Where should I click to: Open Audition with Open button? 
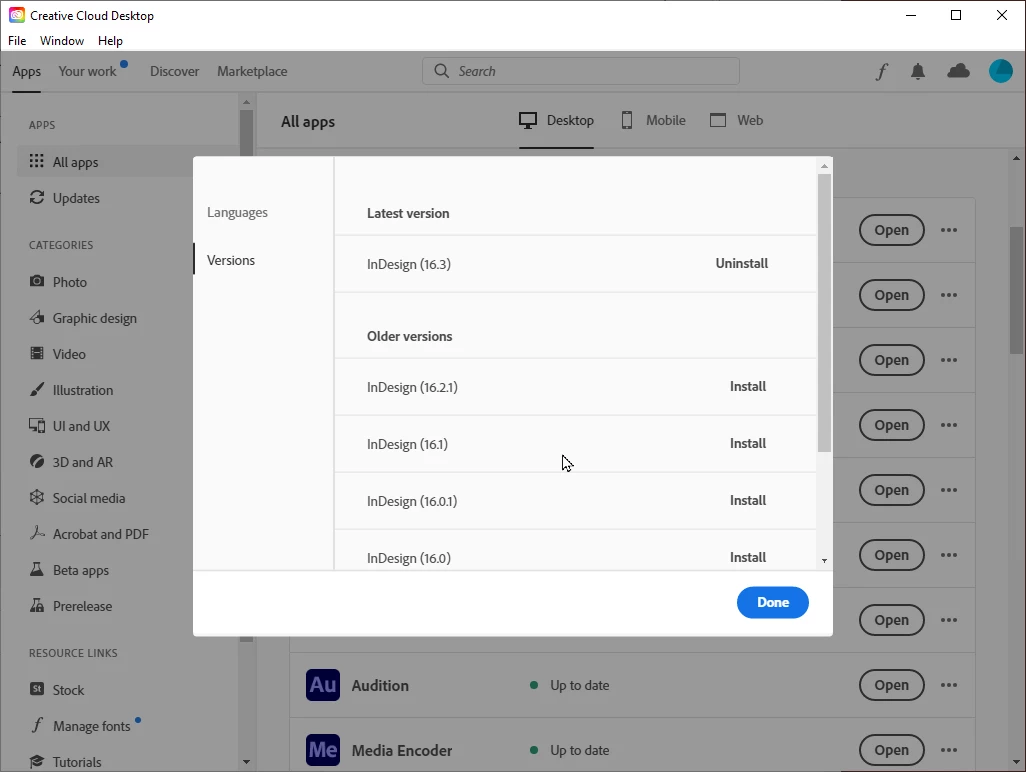click(891, 685)
